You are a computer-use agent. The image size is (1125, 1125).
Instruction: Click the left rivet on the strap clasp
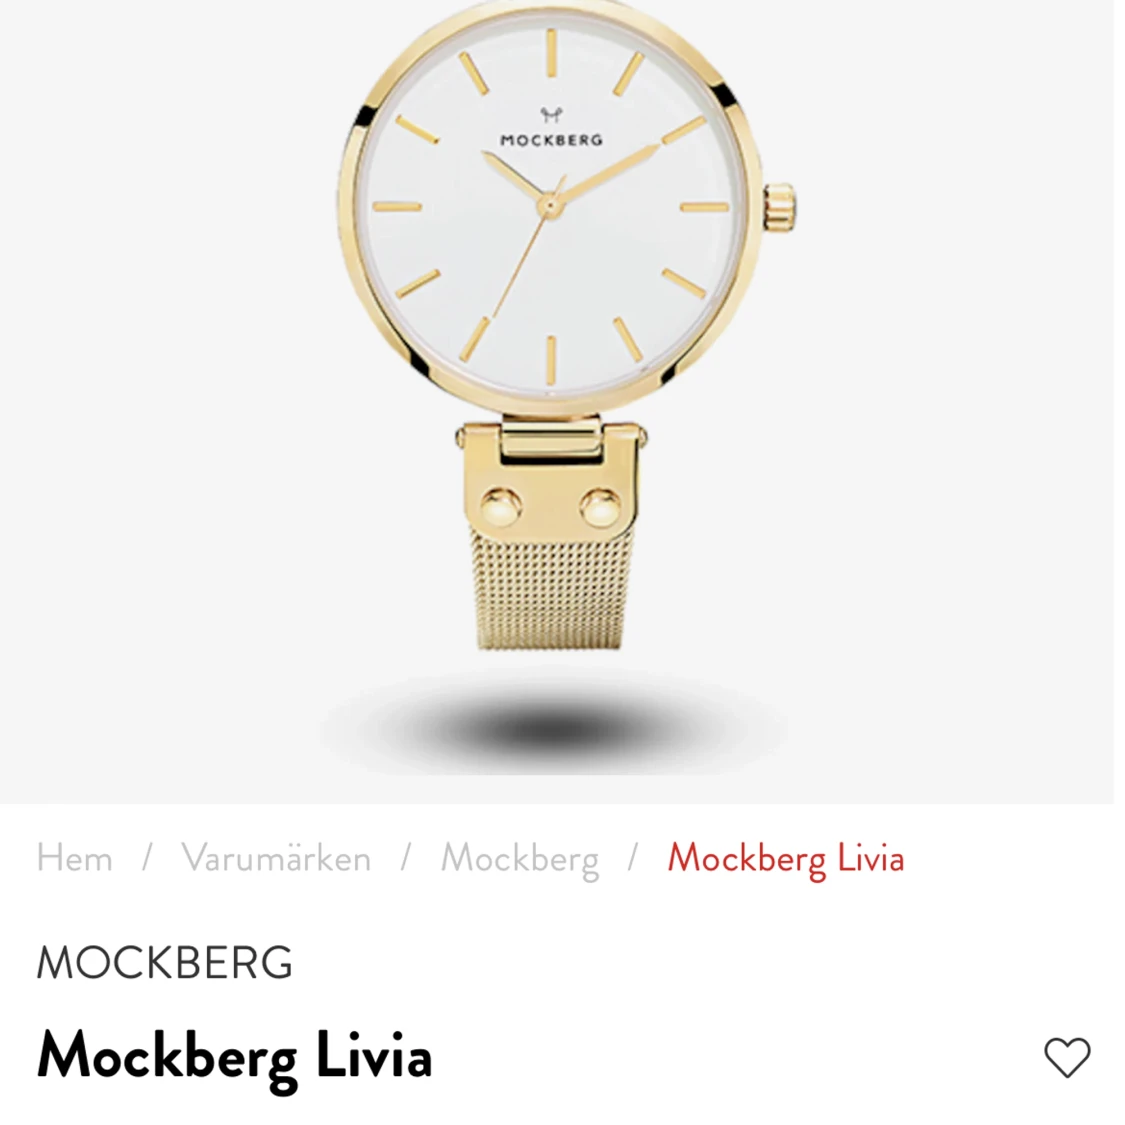point(502,507)
